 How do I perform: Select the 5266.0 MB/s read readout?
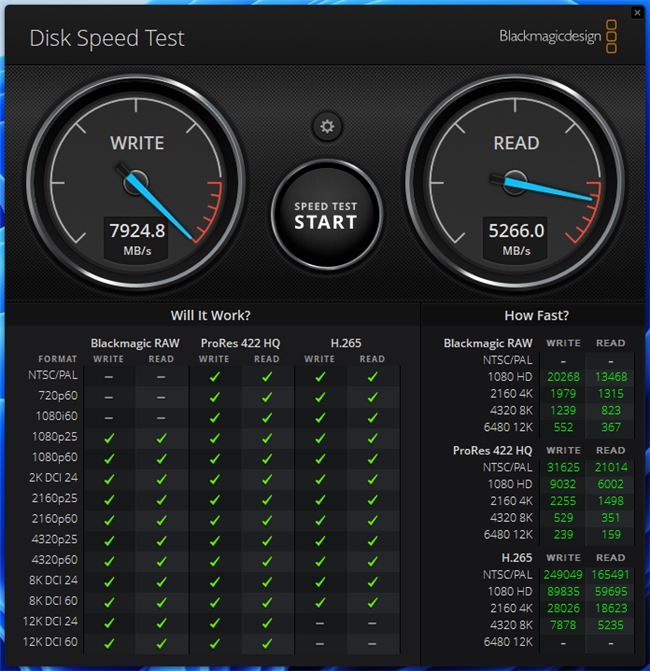[516, 239]
